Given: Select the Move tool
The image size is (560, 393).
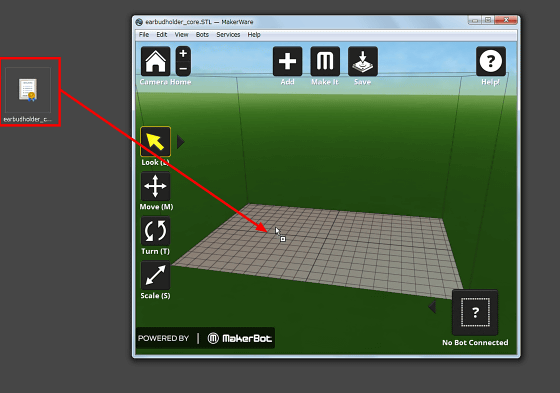Looking at the screenshot, I should click(x=155, y=186).
